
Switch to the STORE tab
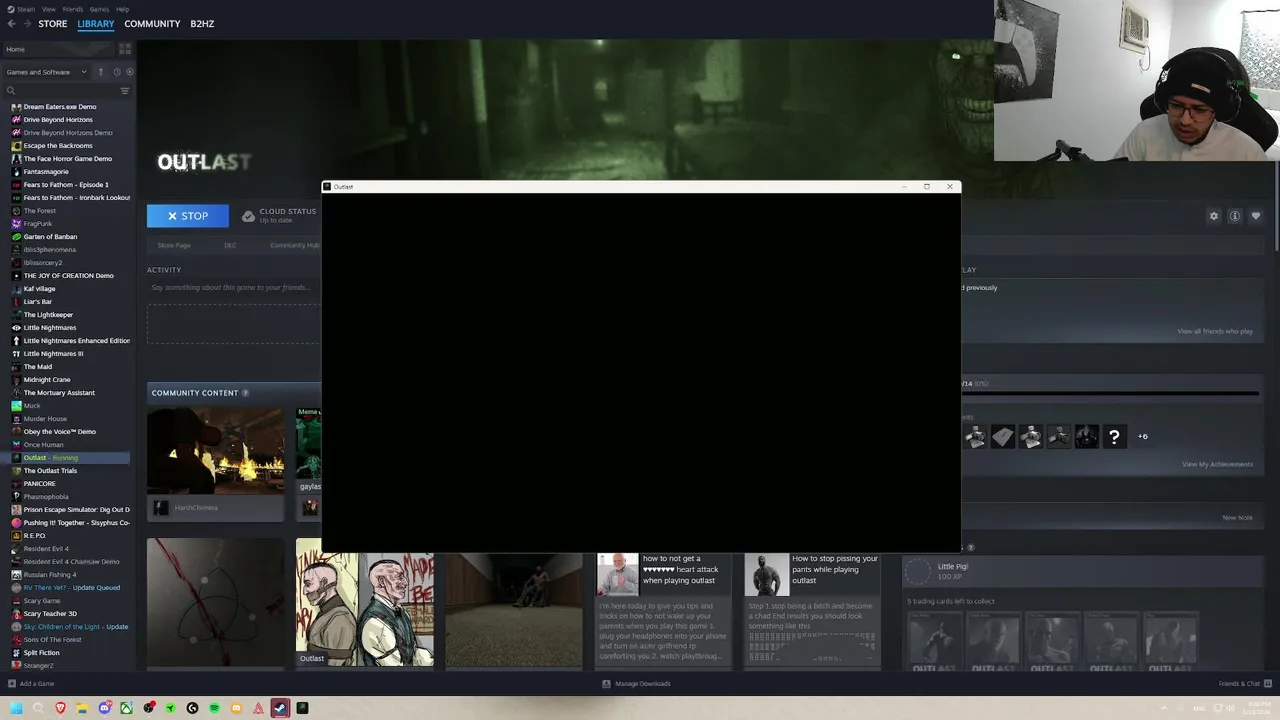point(53,24)
